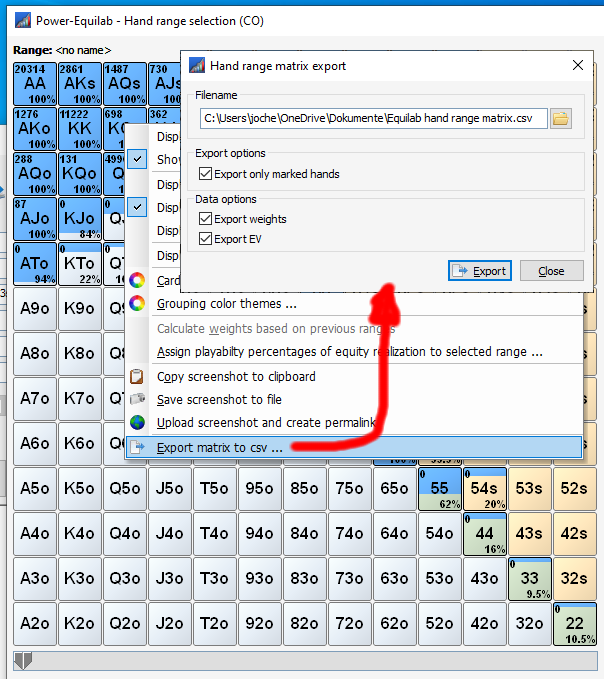Select the K7o hand cell

click(x=80, y=399)
